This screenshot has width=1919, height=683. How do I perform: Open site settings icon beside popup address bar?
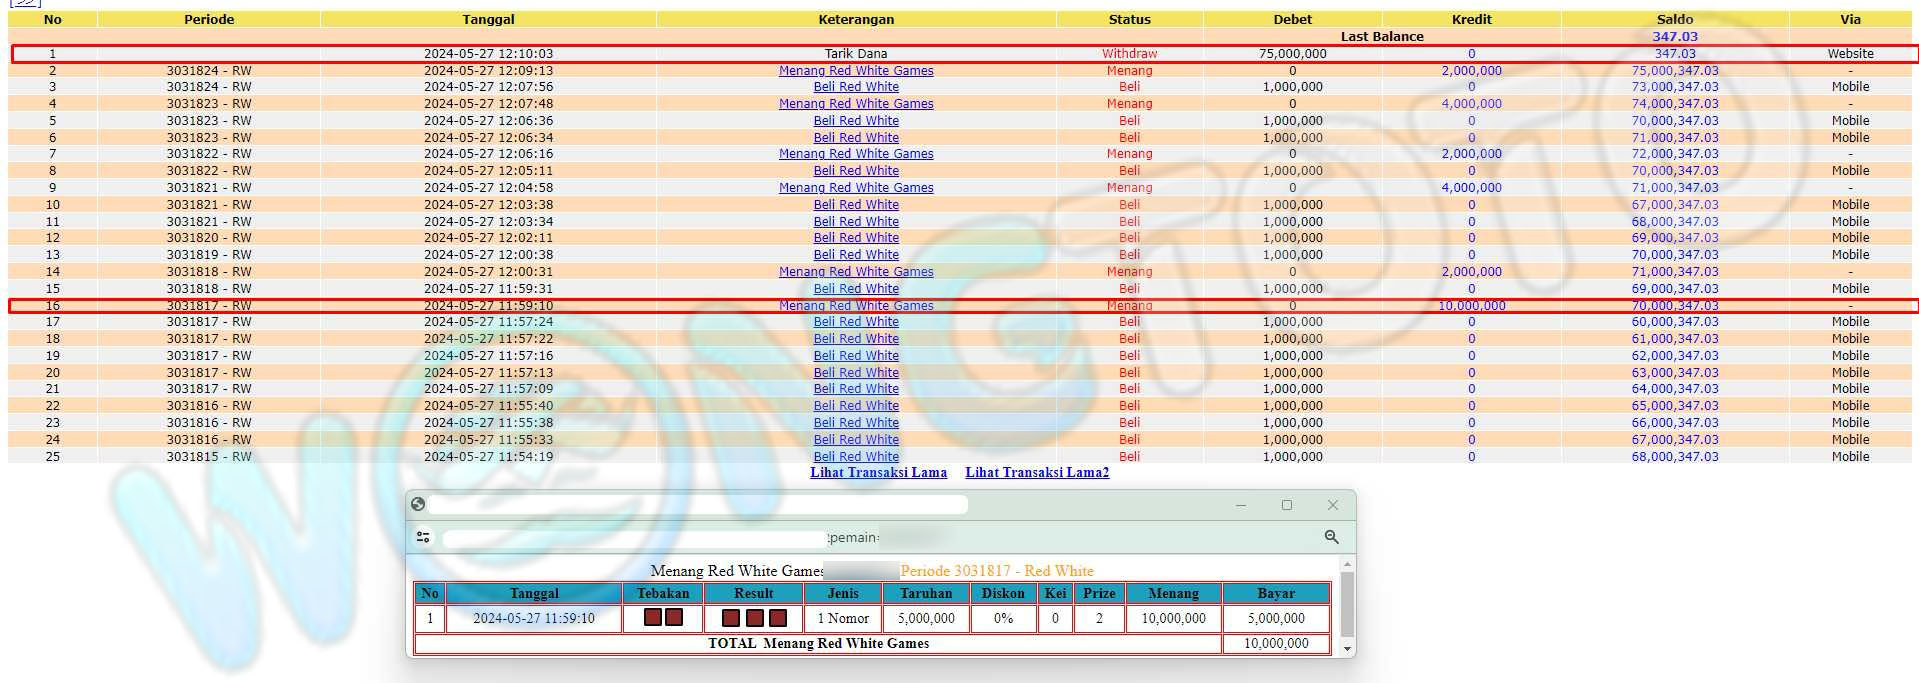[x=423, y=537]
